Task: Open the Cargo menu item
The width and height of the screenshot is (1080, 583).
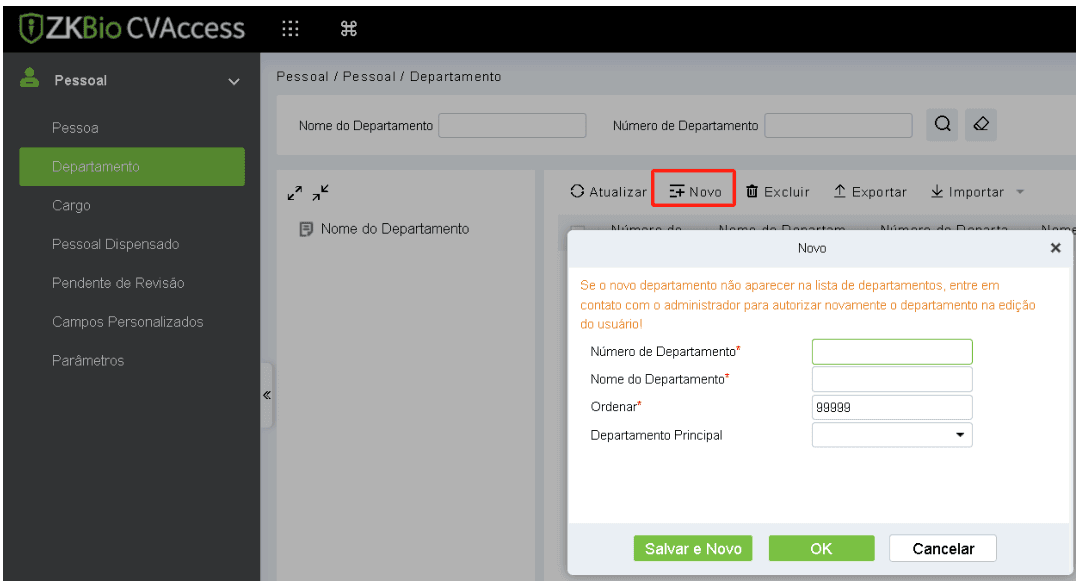Action: click(x=71, y=205)
